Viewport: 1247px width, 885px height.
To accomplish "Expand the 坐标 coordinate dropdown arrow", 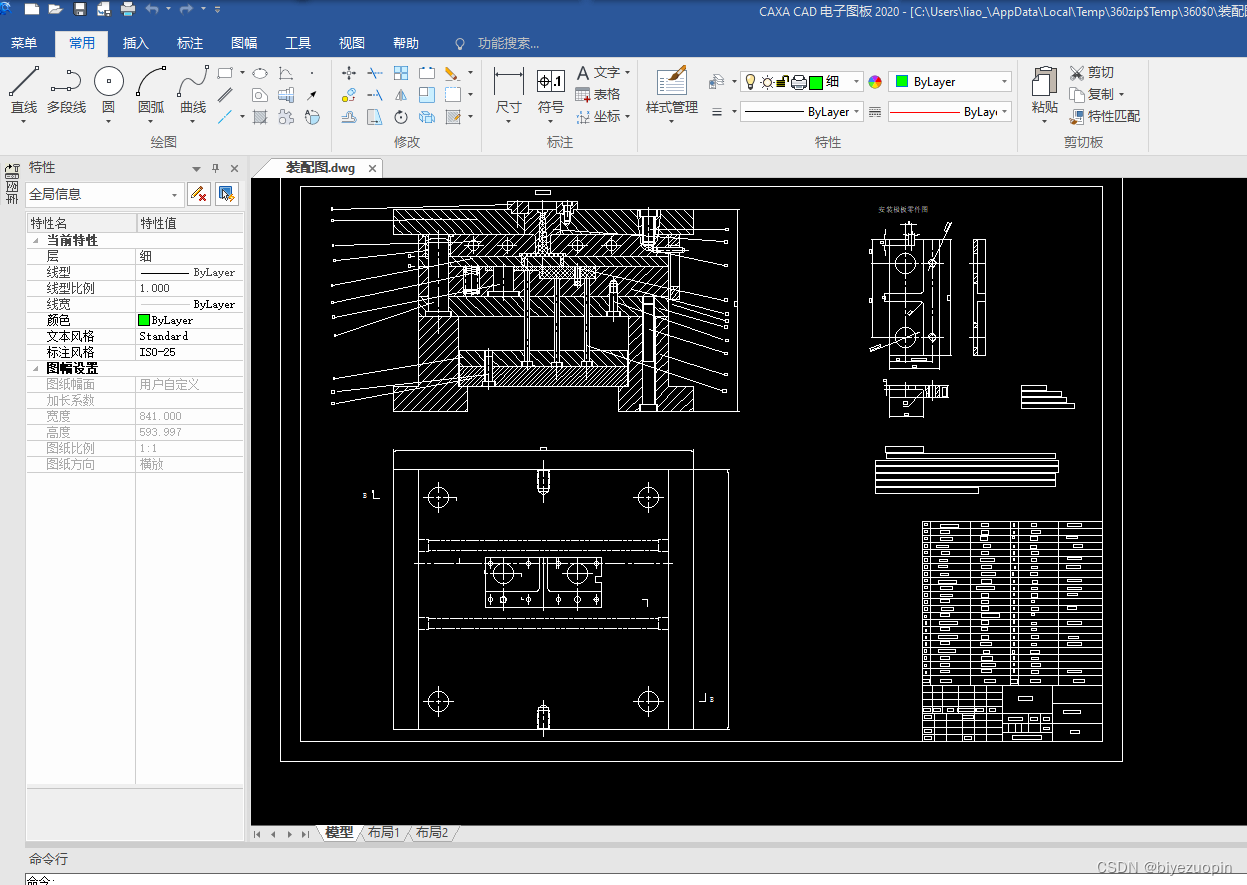I will 627,116.
